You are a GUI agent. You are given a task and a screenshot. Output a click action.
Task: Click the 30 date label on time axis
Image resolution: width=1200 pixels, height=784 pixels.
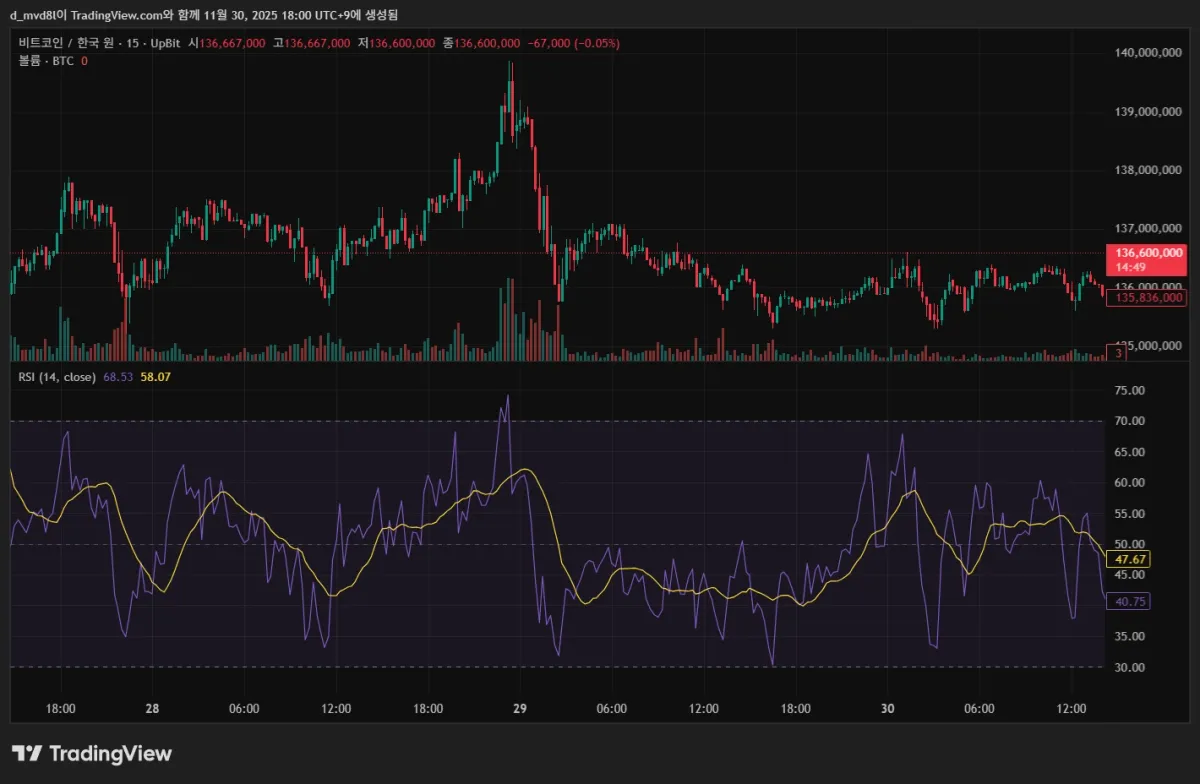[x=887, y=707]
